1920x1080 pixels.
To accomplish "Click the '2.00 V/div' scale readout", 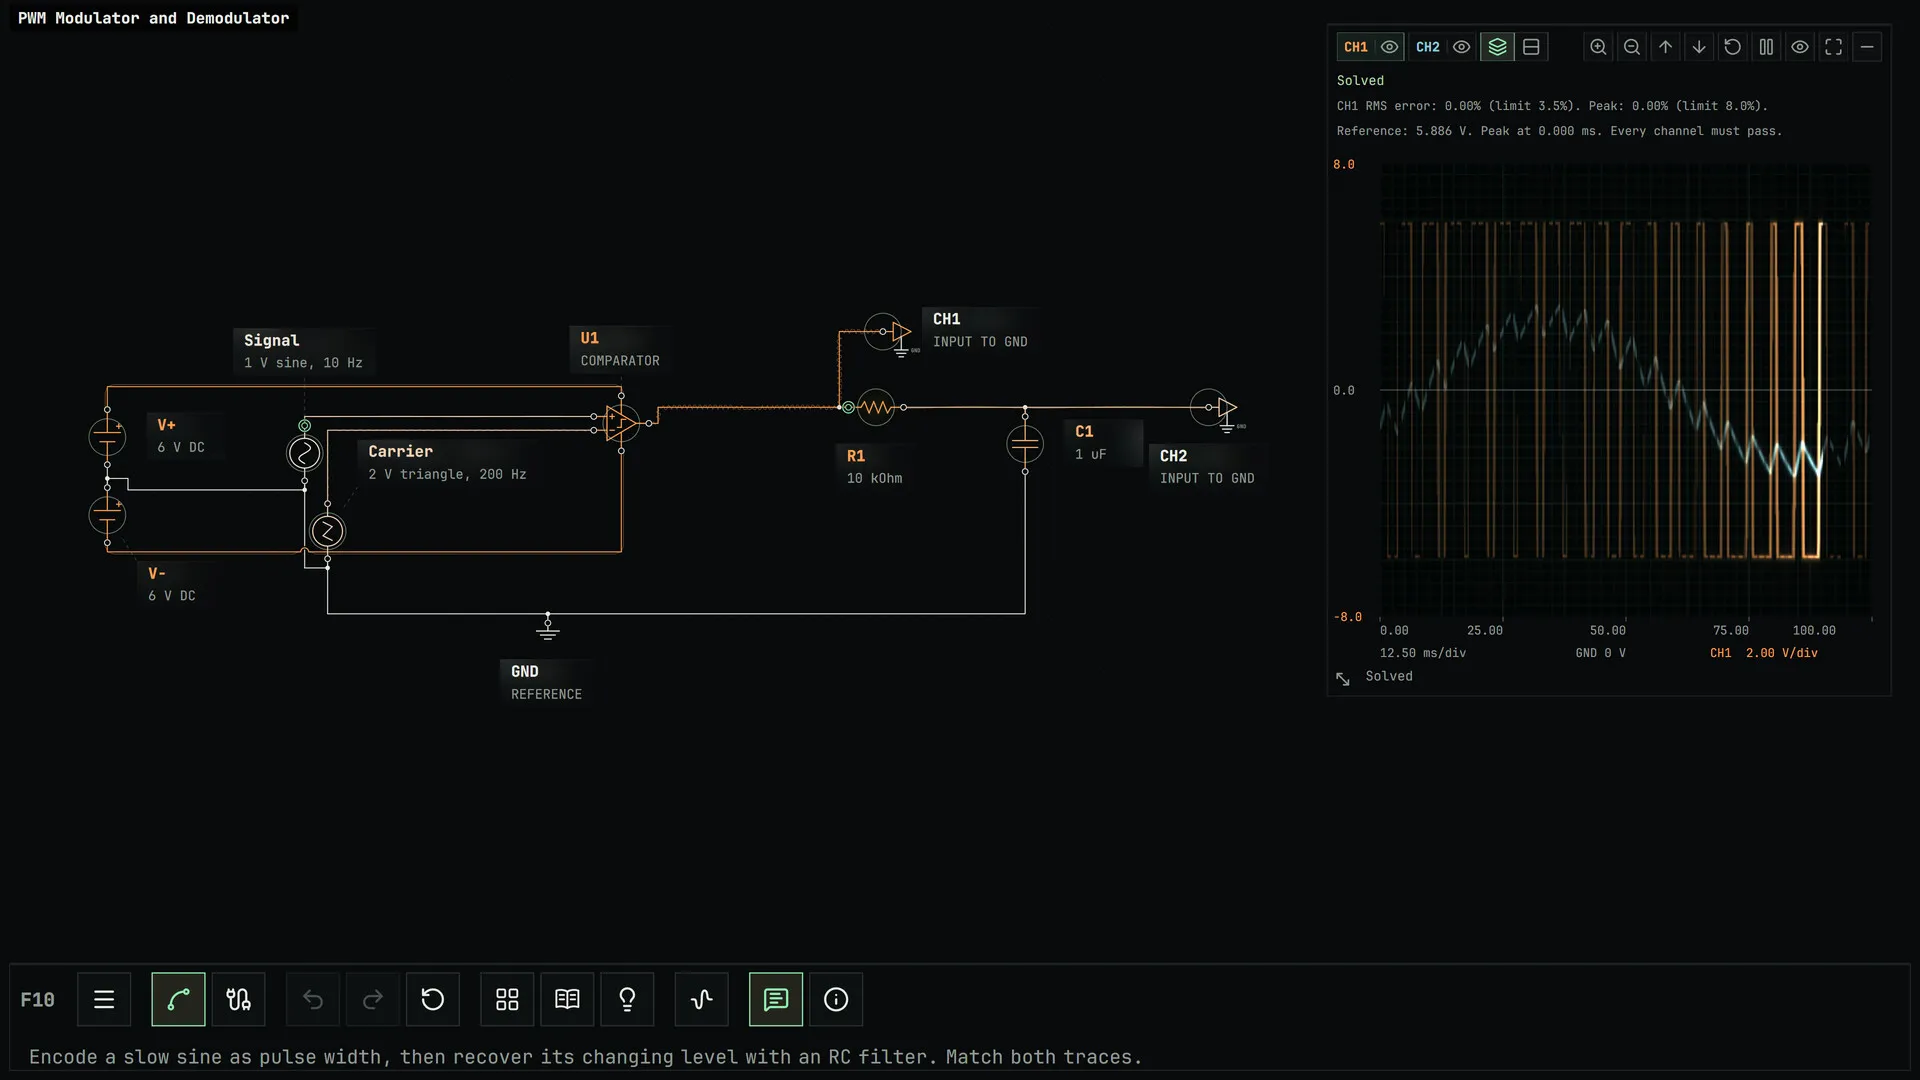I will click(x=1782, y=653).
